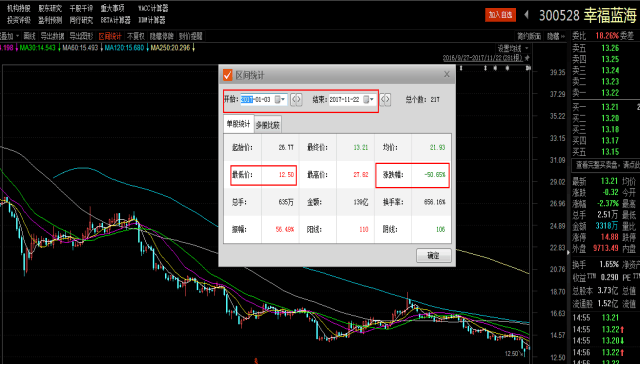Click 隐藏 to hide side panel

pyautogui.click(x=556, y=36)
